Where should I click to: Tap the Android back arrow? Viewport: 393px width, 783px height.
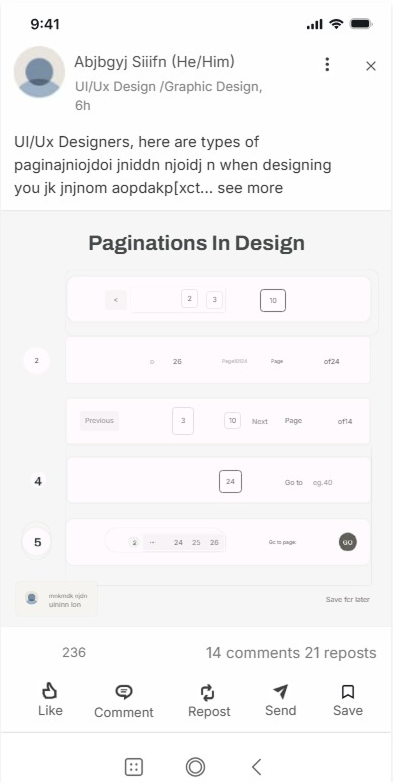pyautogui.click(x=257, y=767)
